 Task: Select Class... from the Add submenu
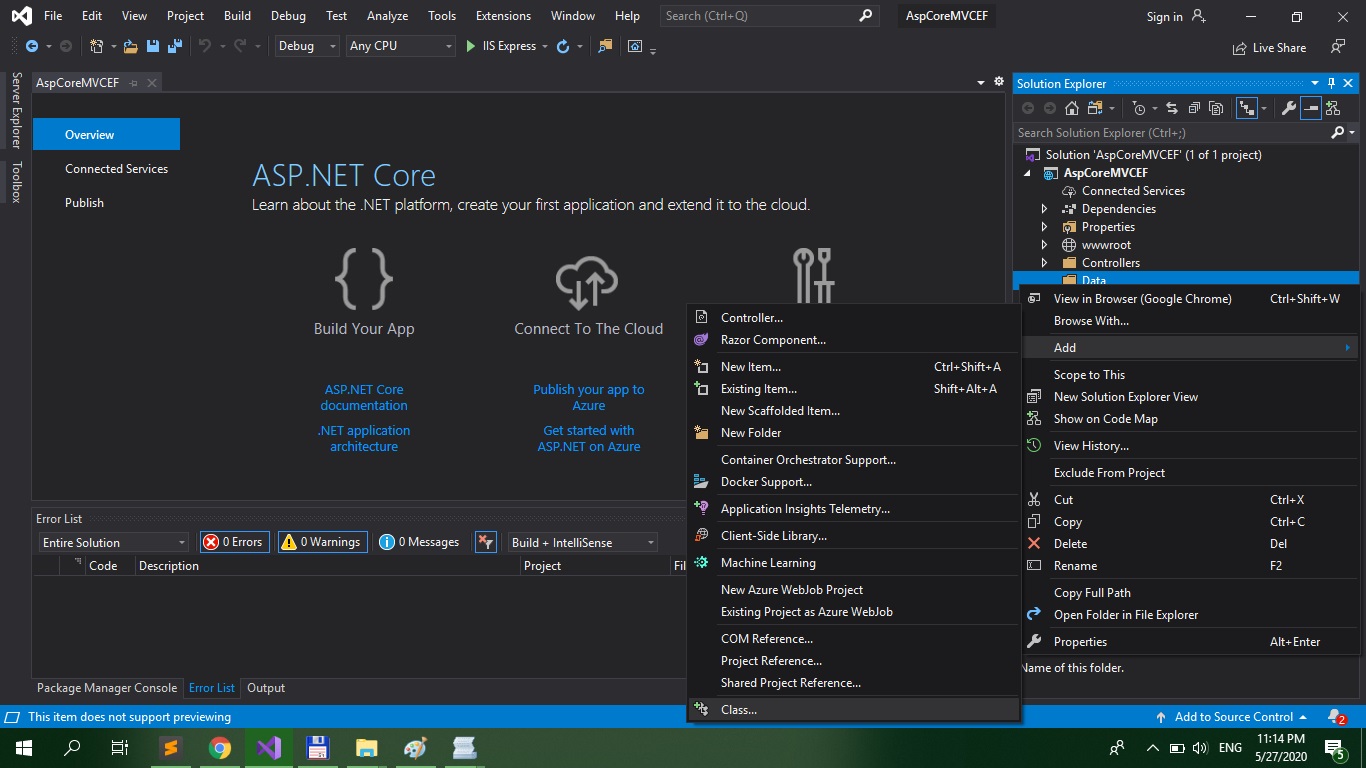[x=739, y=710]
